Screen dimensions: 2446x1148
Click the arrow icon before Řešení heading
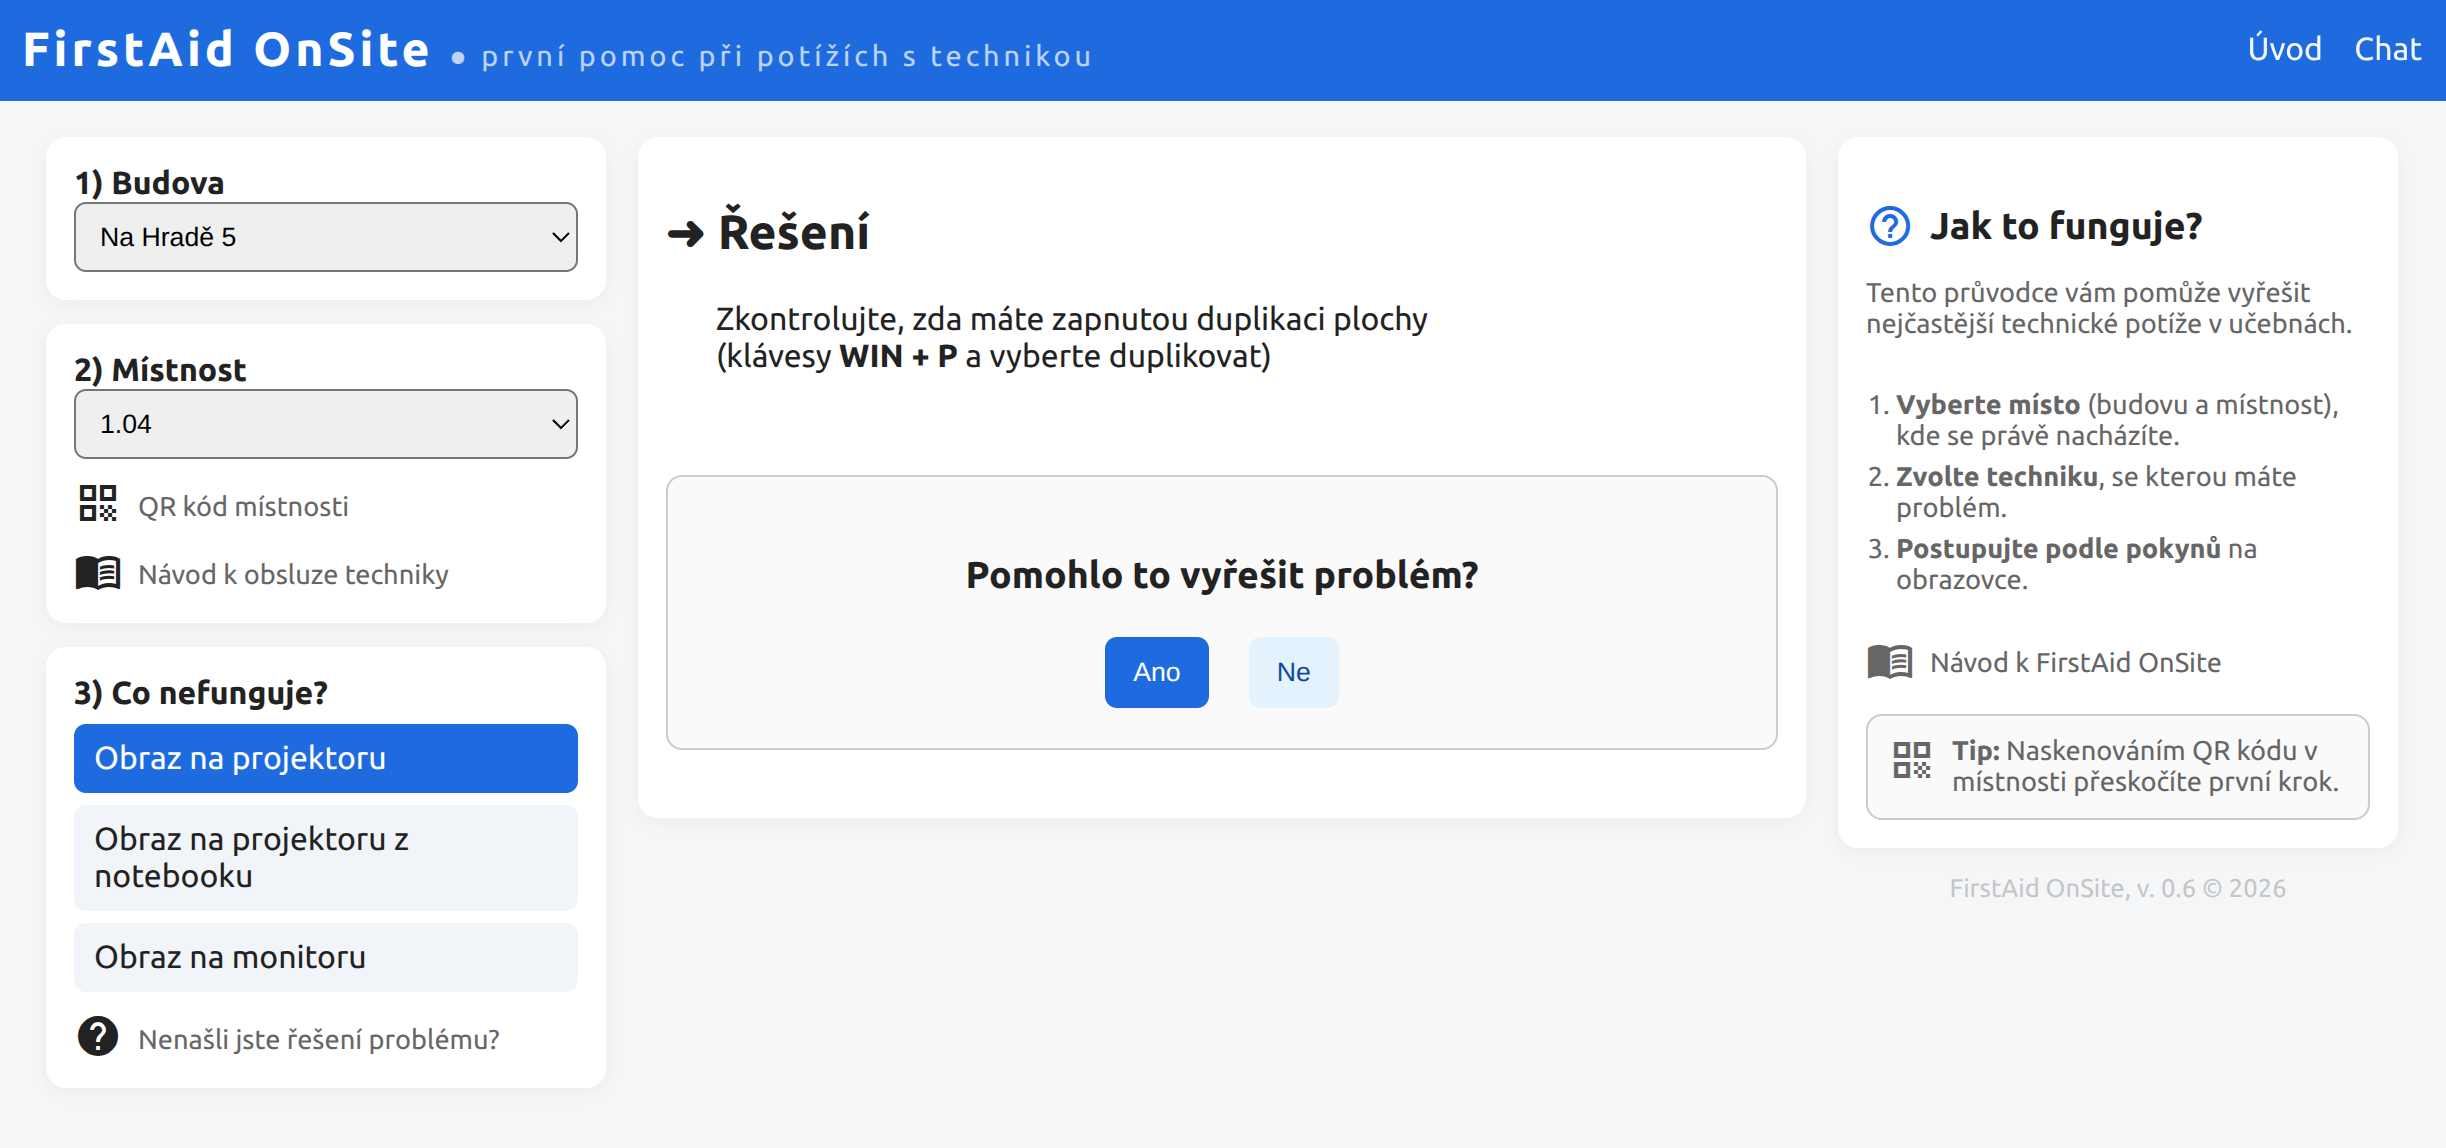(x=686, y=234)
